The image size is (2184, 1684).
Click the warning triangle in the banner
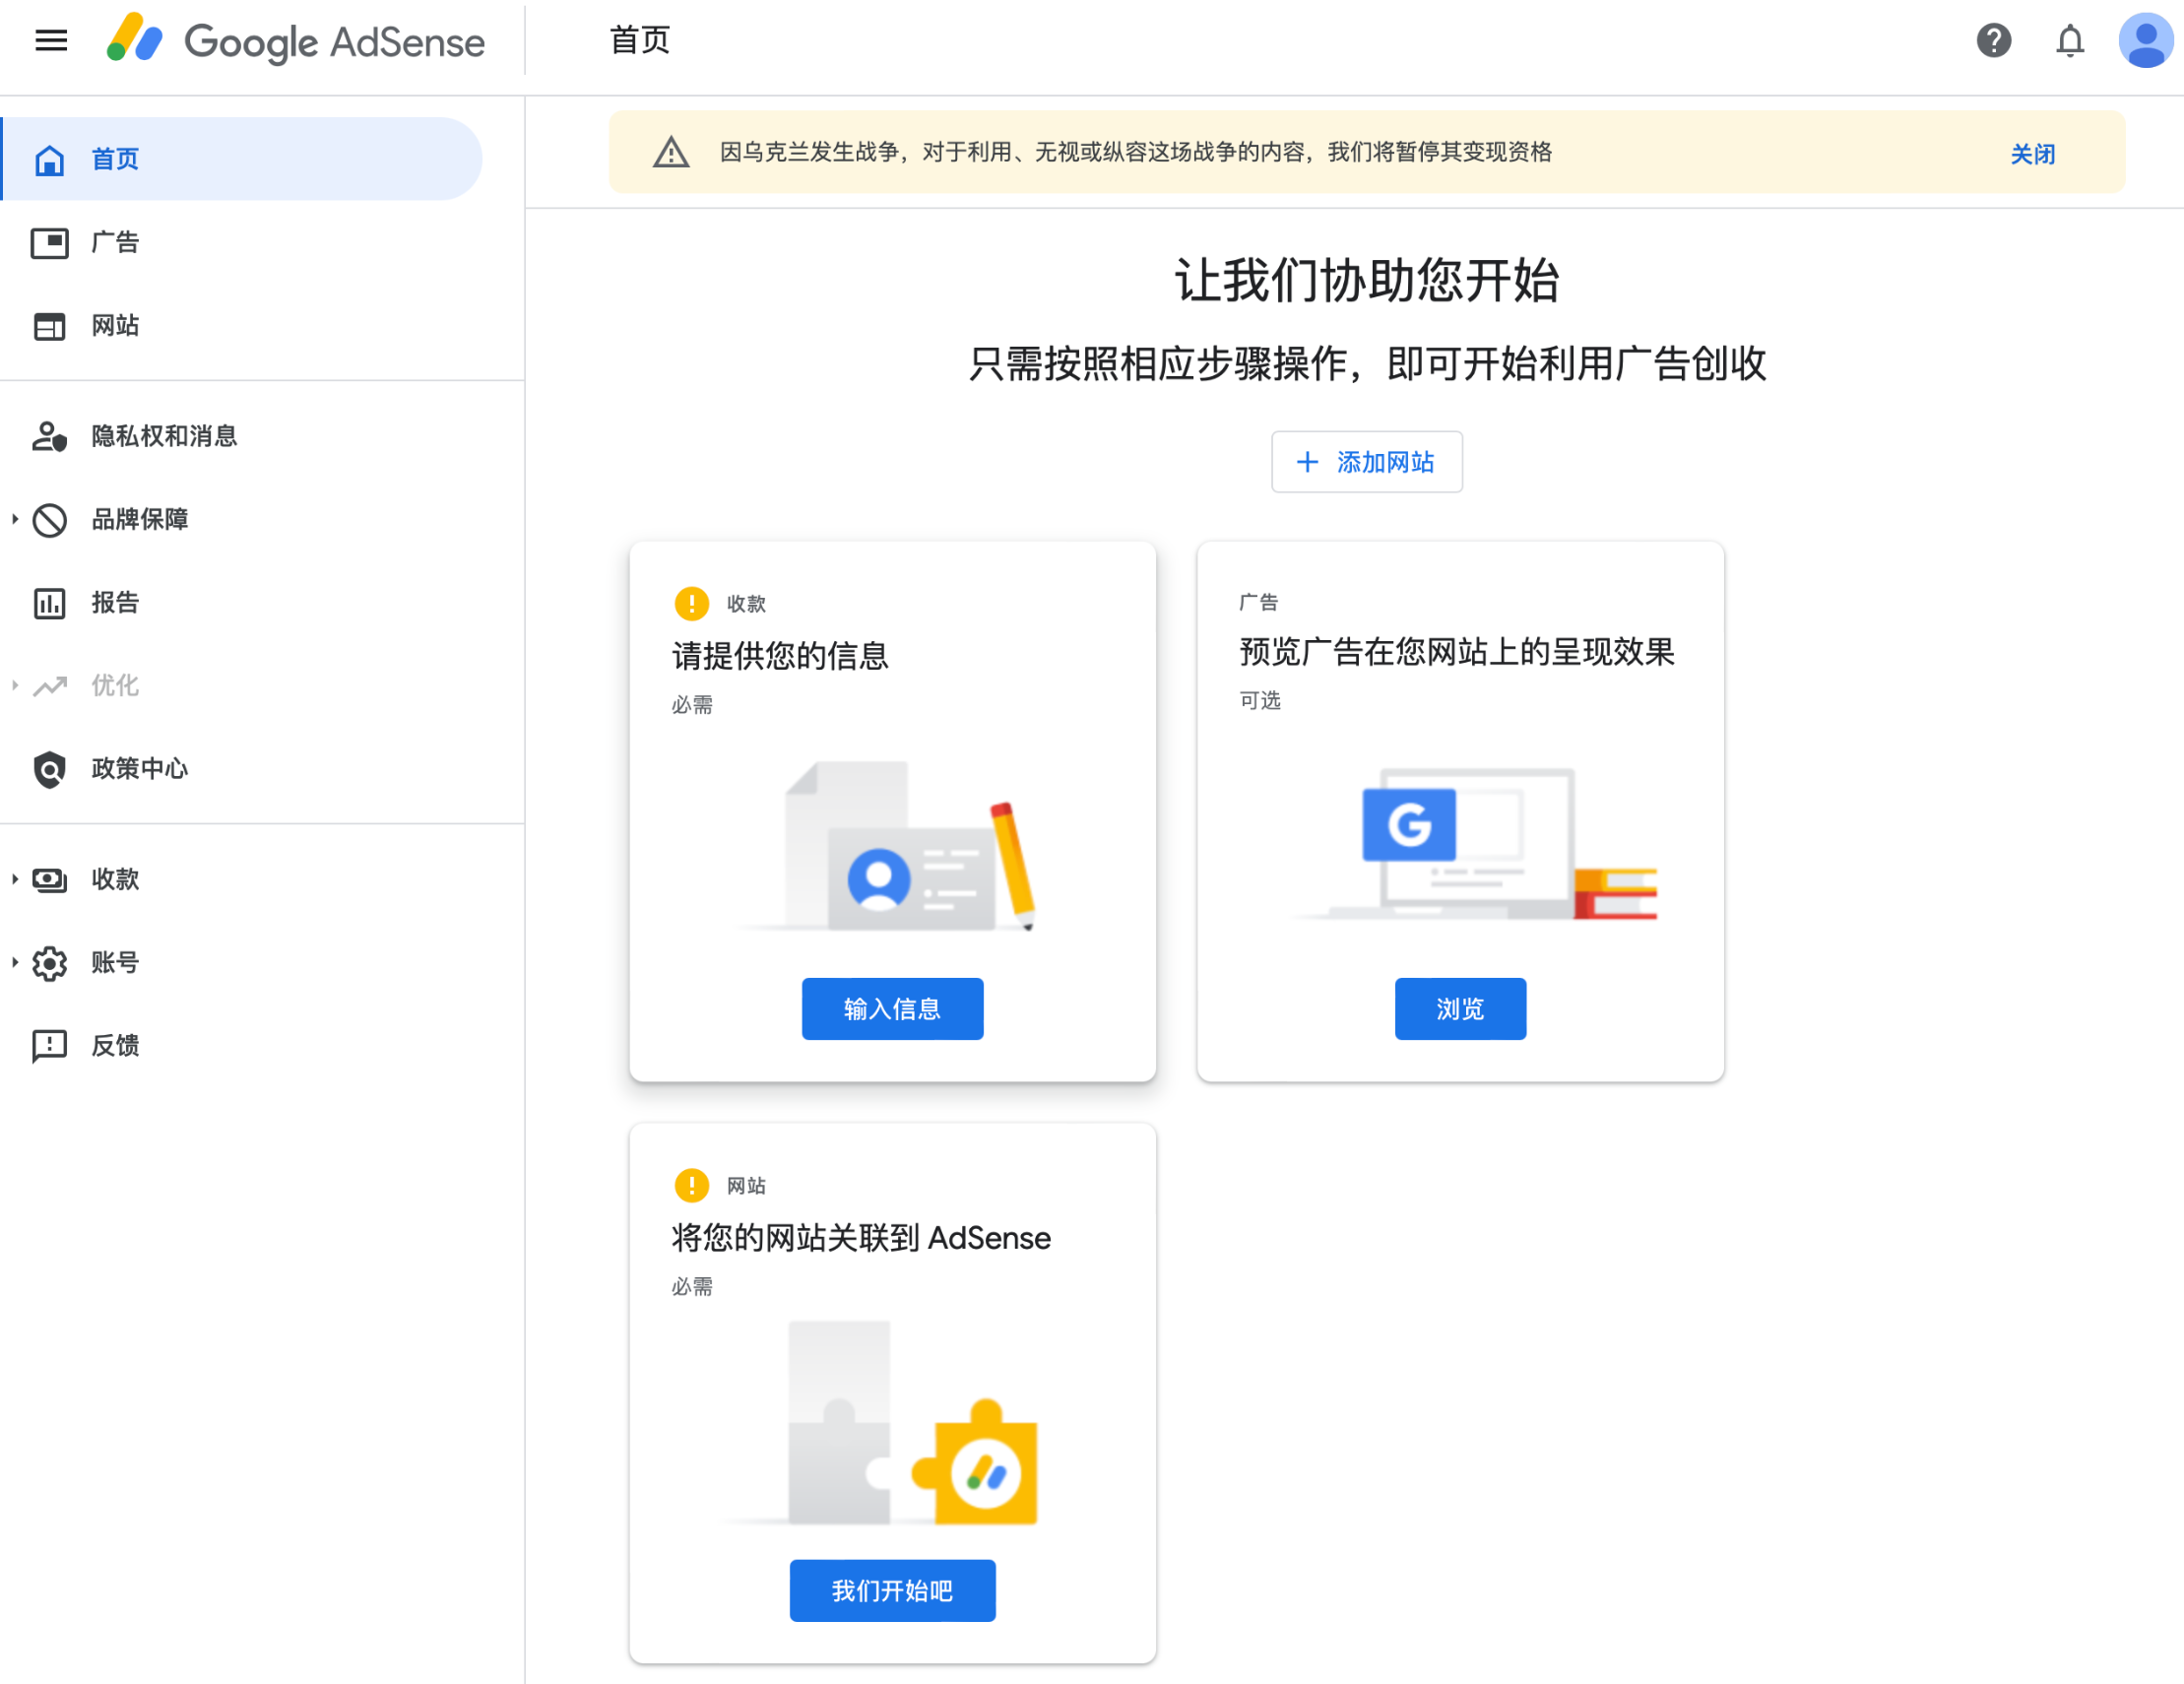point(671,152)
